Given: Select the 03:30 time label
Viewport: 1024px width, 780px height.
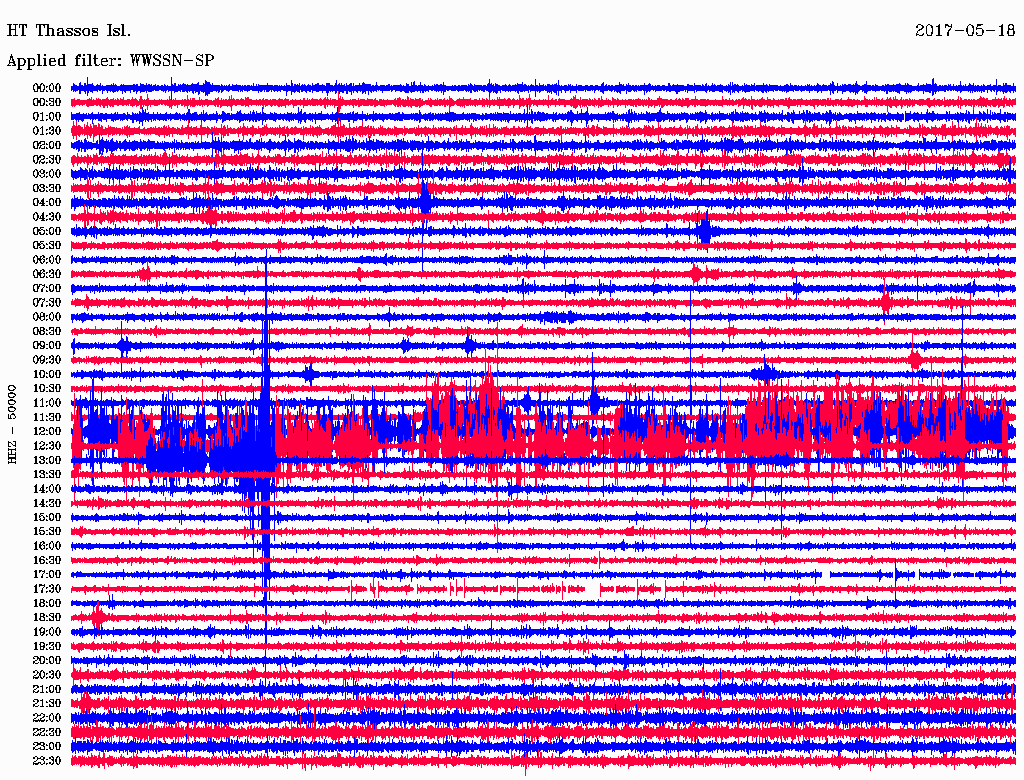Looking at the screenshot, I should click(47, 188).
